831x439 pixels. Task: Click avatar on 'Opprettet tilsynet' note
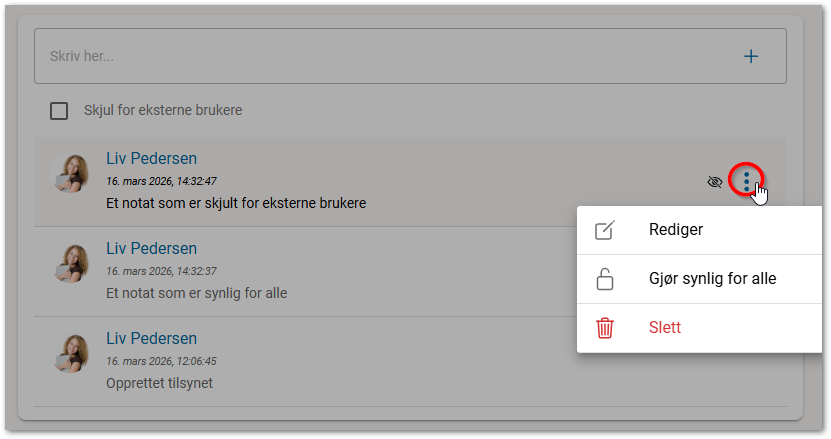[72, 354]
